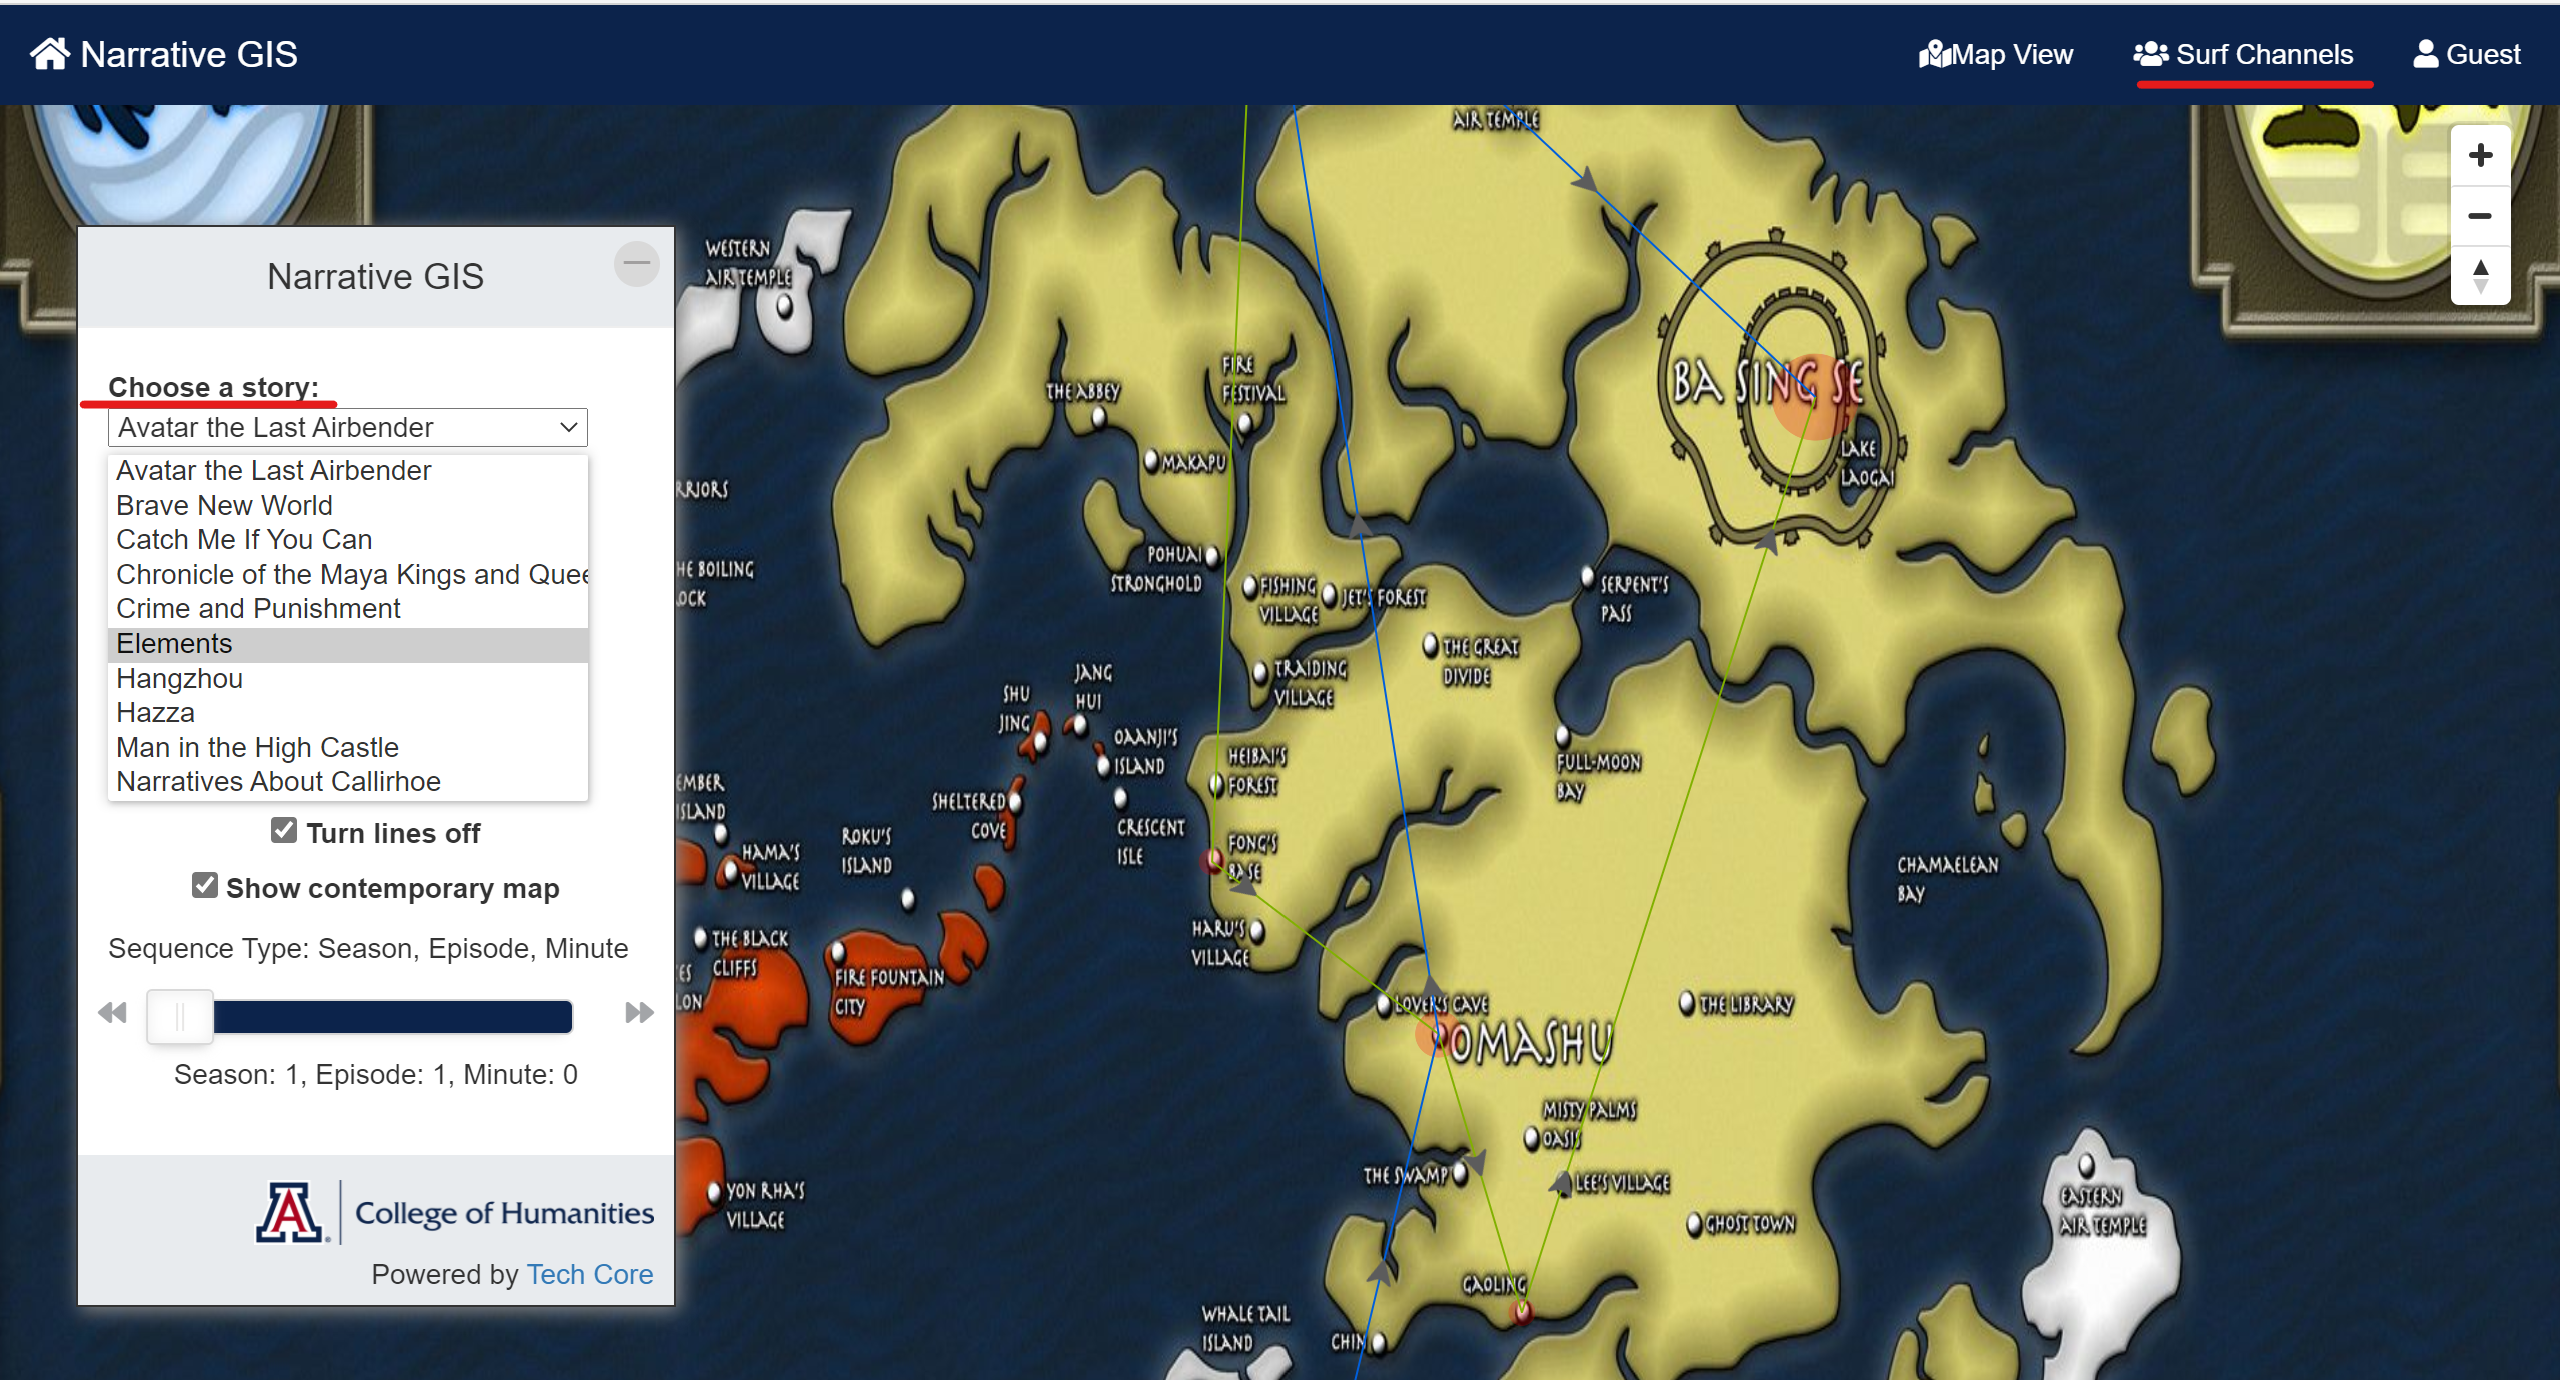Click the Fishing Village marker
The height and width of the screenshot is (1380, 2560).
pos(1250,587)
